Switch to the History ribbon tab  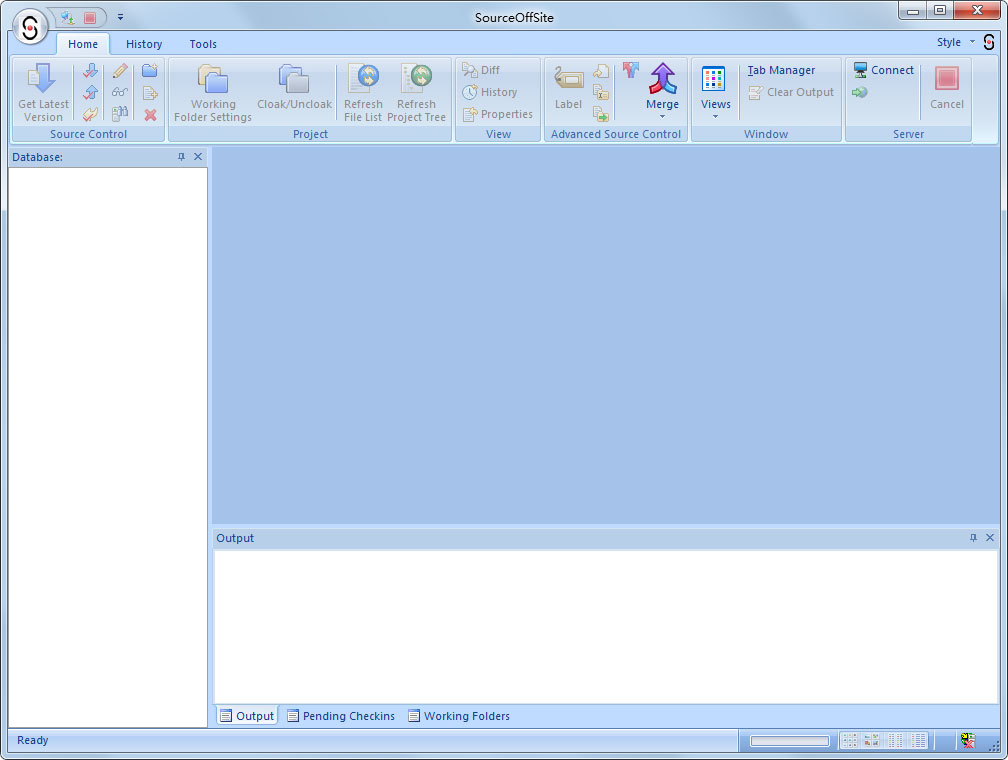[x=144, y=44]
